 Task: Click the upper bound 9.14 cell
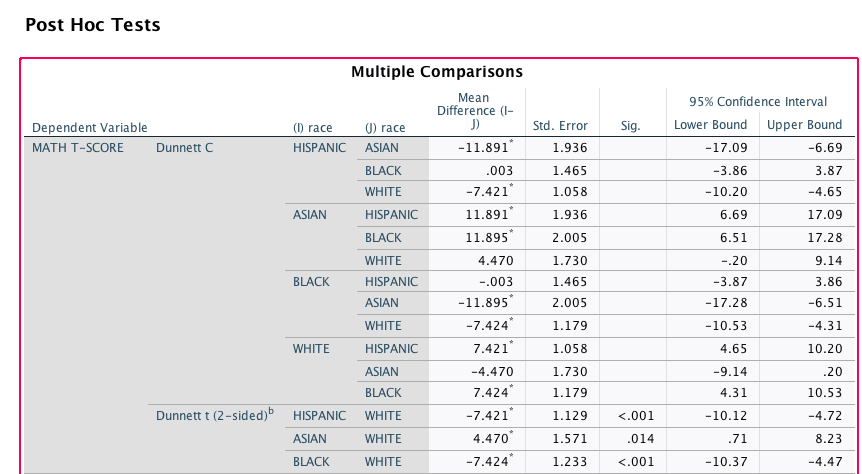[x=828, y=261]
